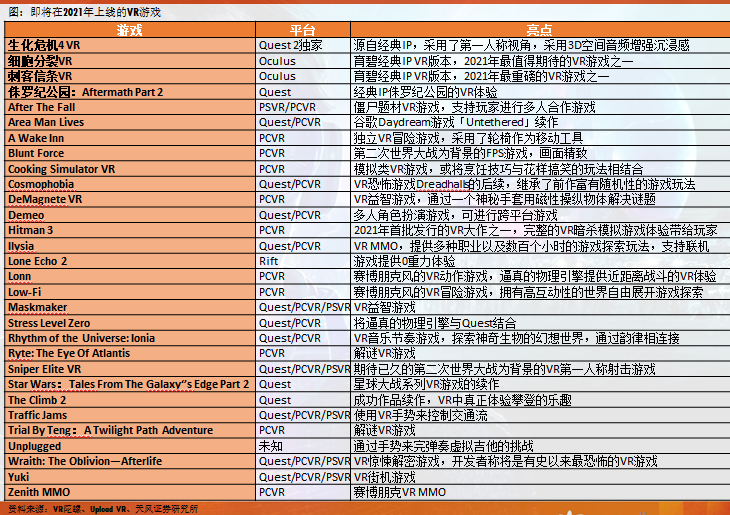This screenshot has width=730, height=515.
Task: Select the 生化危机4 VR game cell
Action: 130,45
